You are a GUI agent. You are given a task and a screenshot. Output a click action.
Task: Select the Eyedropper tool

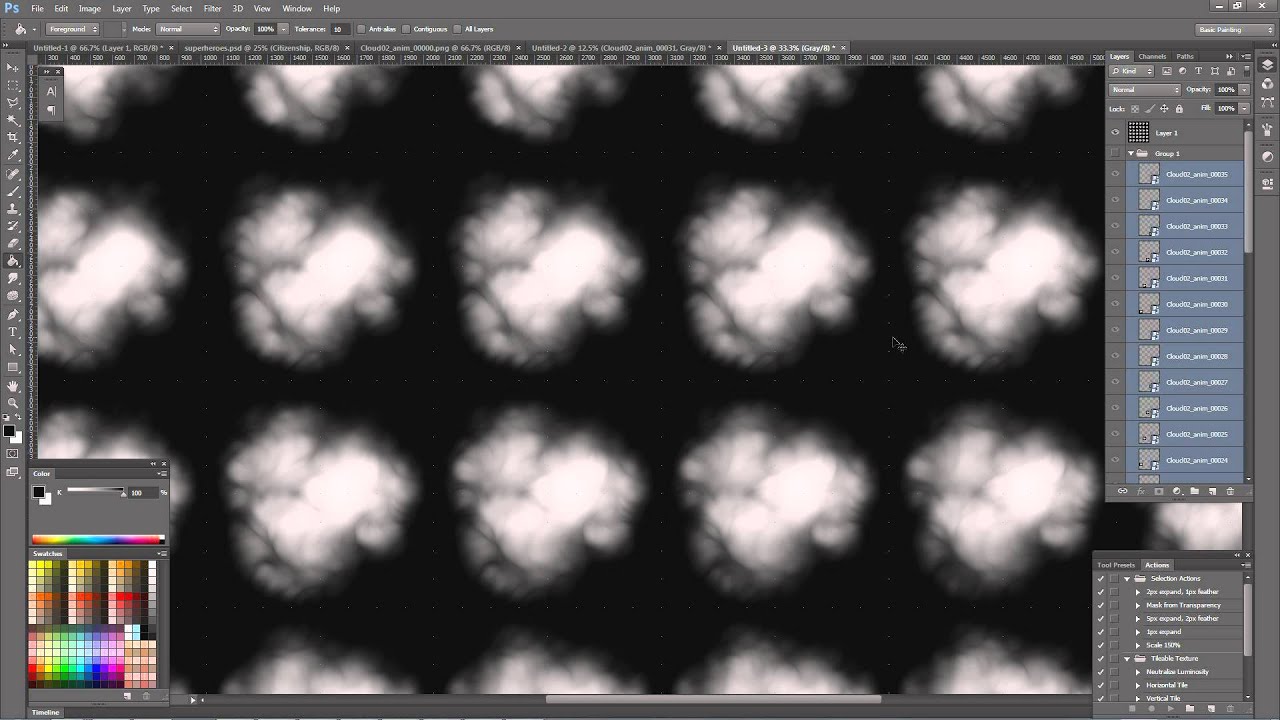pyautogui.click(x=13, y=156)
